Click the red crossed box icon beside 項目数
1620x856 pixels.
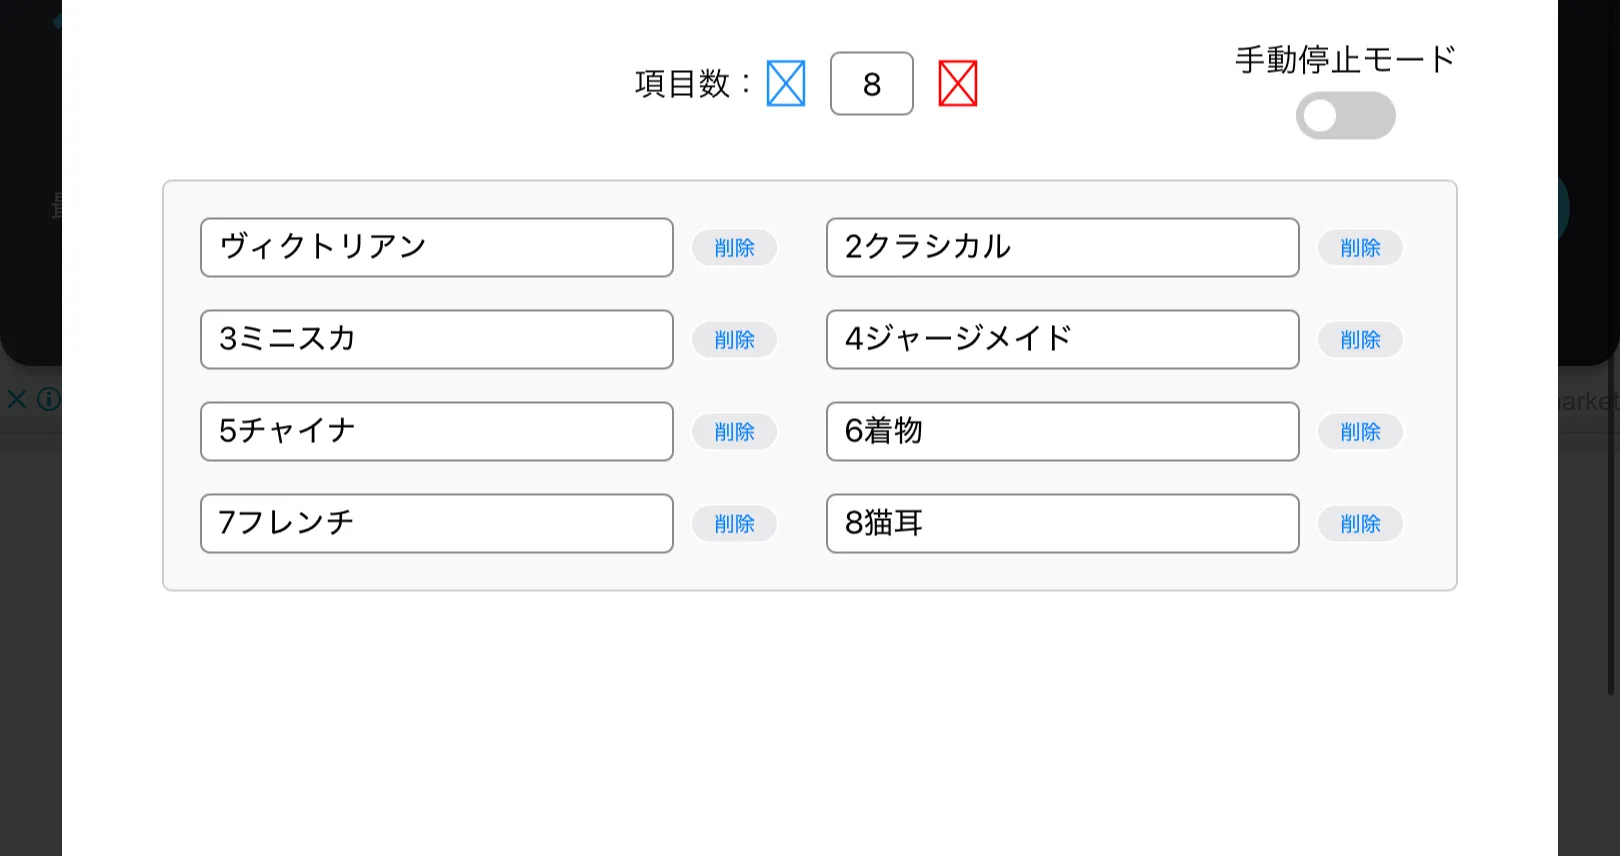[957, 84]
